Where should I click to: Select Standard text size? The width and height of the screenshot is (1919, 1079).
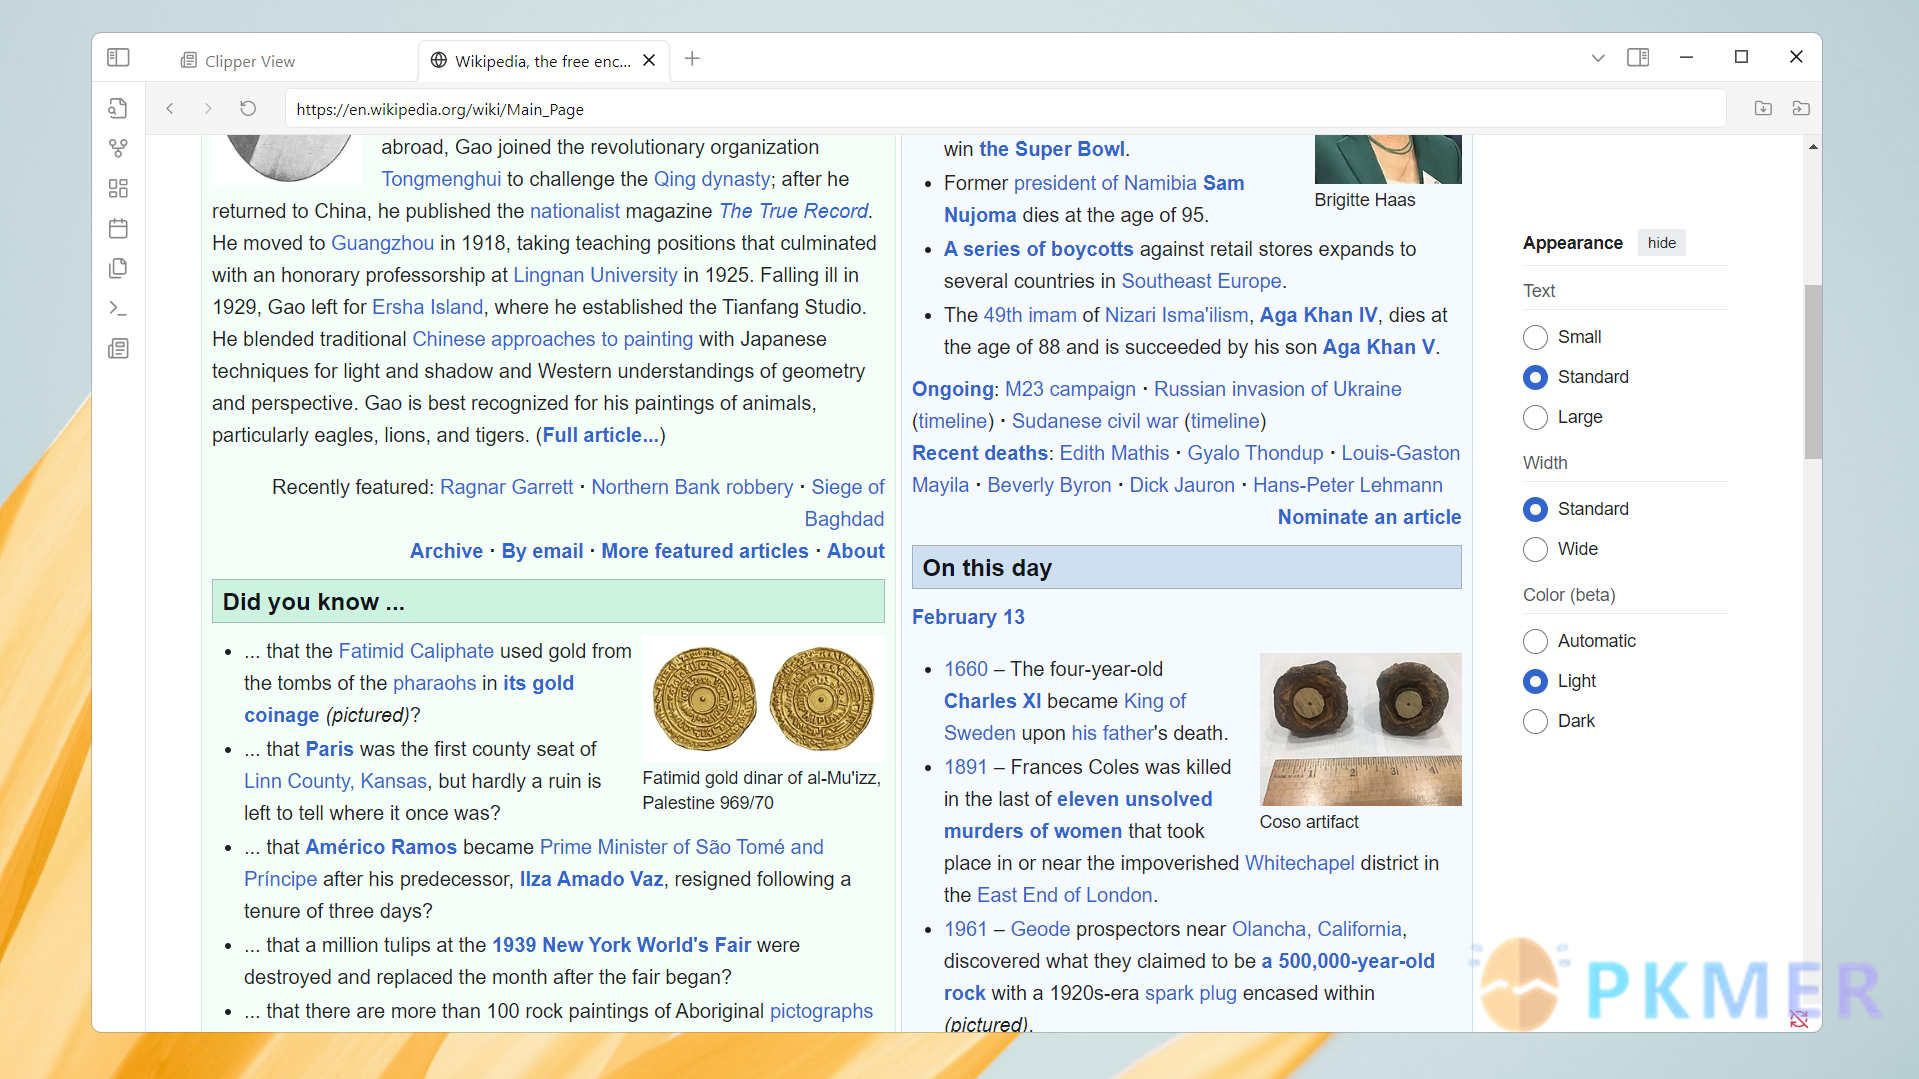pos(1535,377)
